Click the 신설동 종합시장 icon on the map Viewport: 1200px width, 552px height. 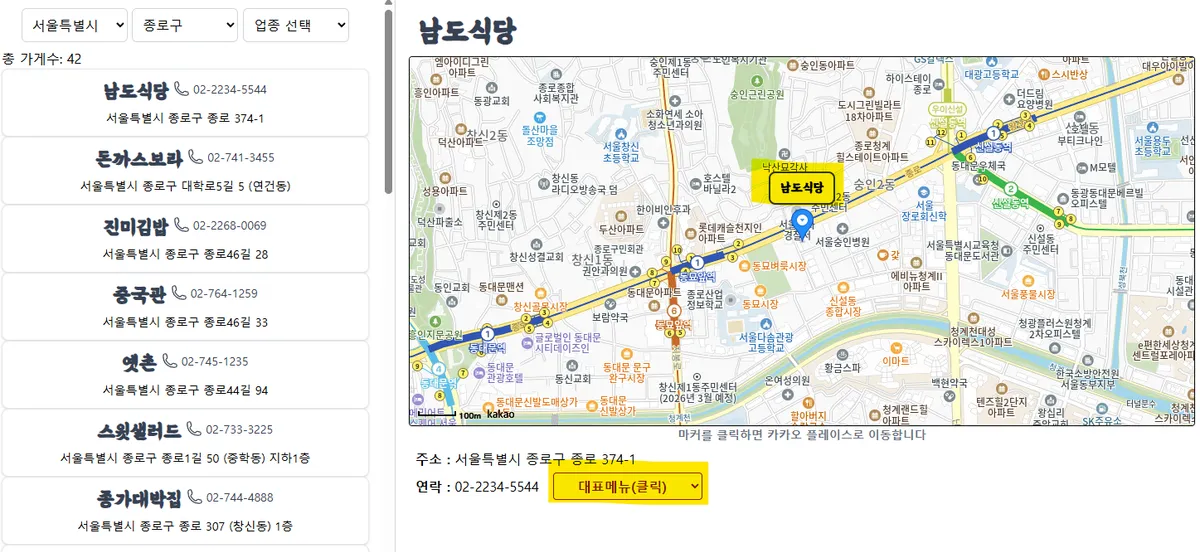click(x=845, y=286)
